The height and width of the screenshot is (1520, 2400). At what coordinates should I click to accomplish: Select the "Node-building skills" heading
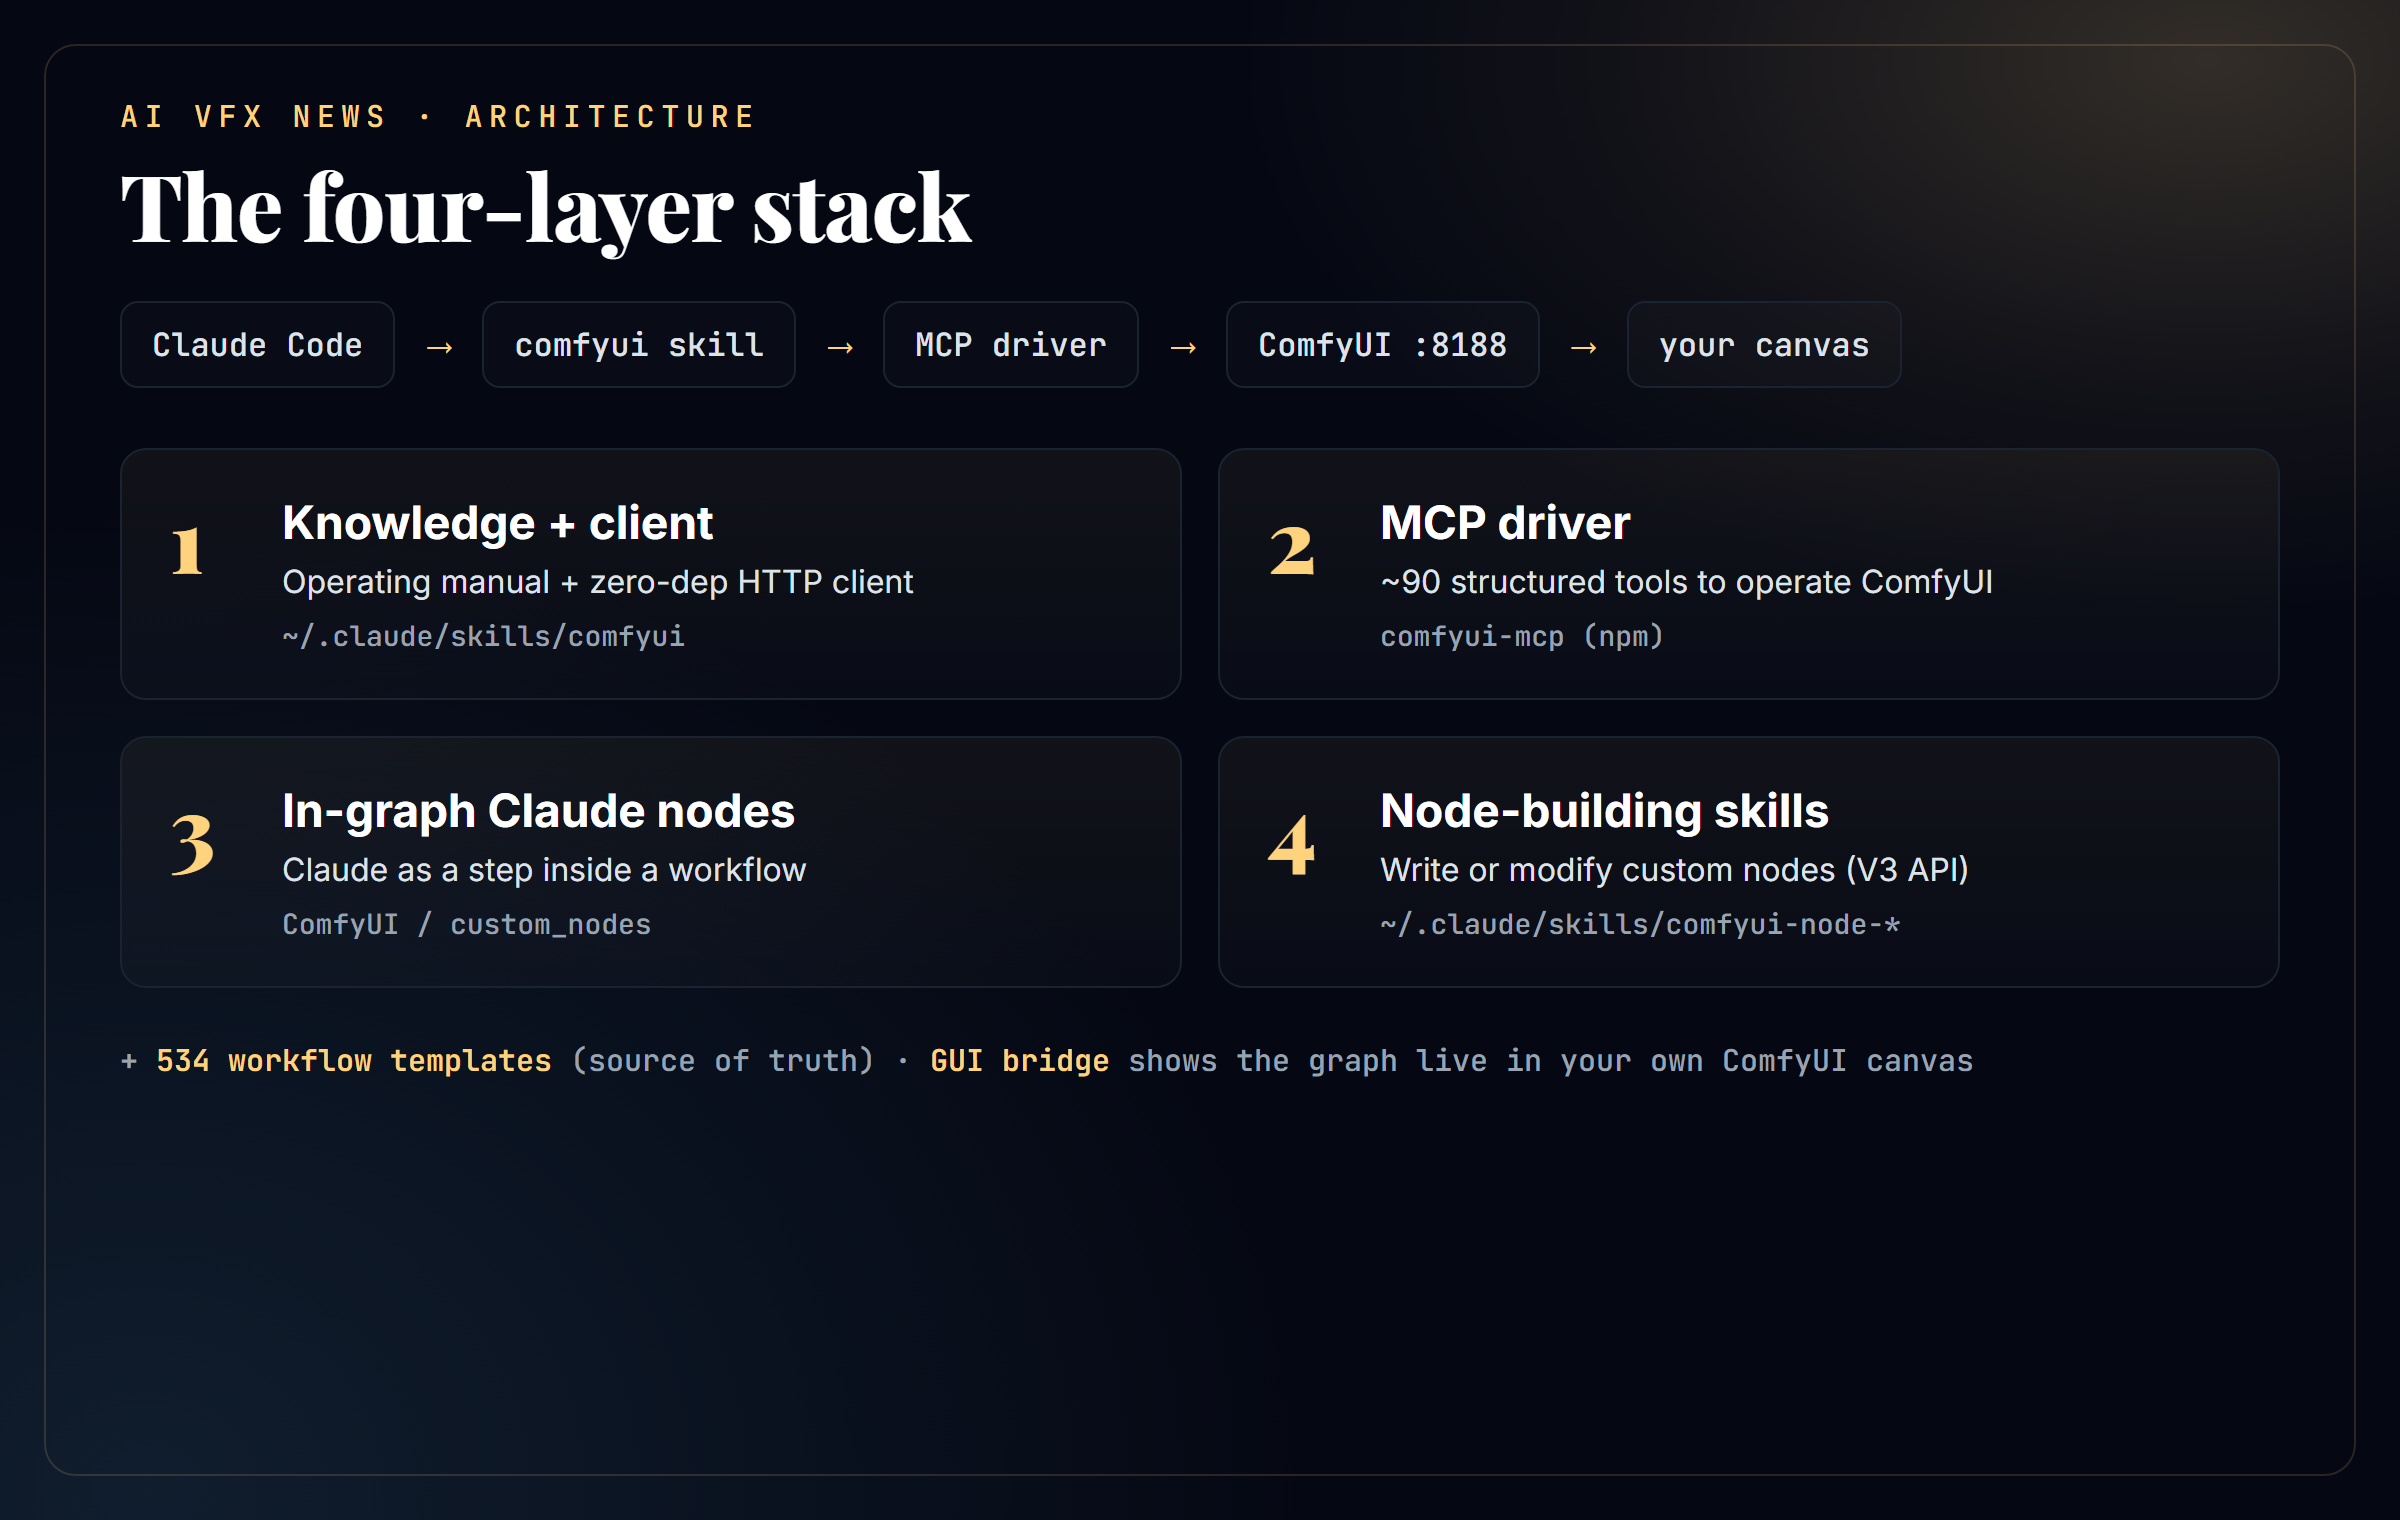pos(1604,811)
